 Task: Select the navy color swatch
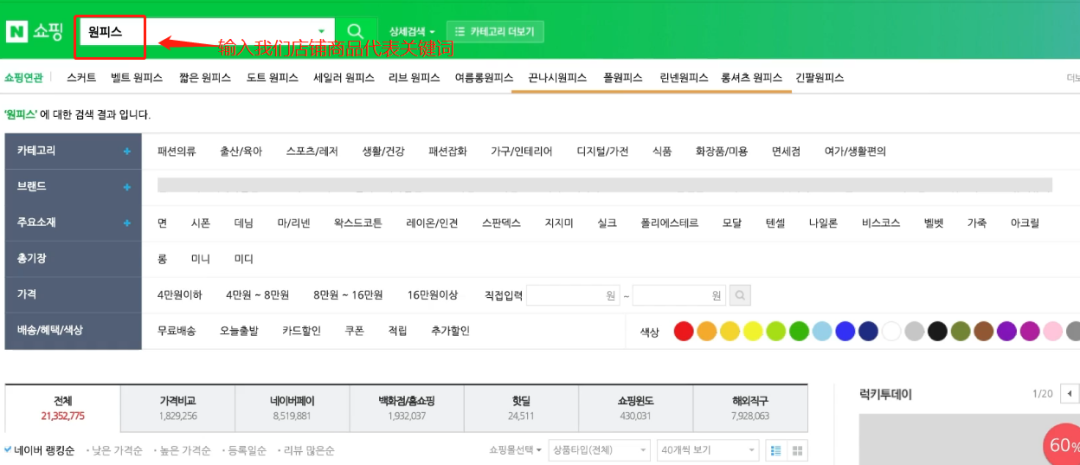(x=868, y=331)
